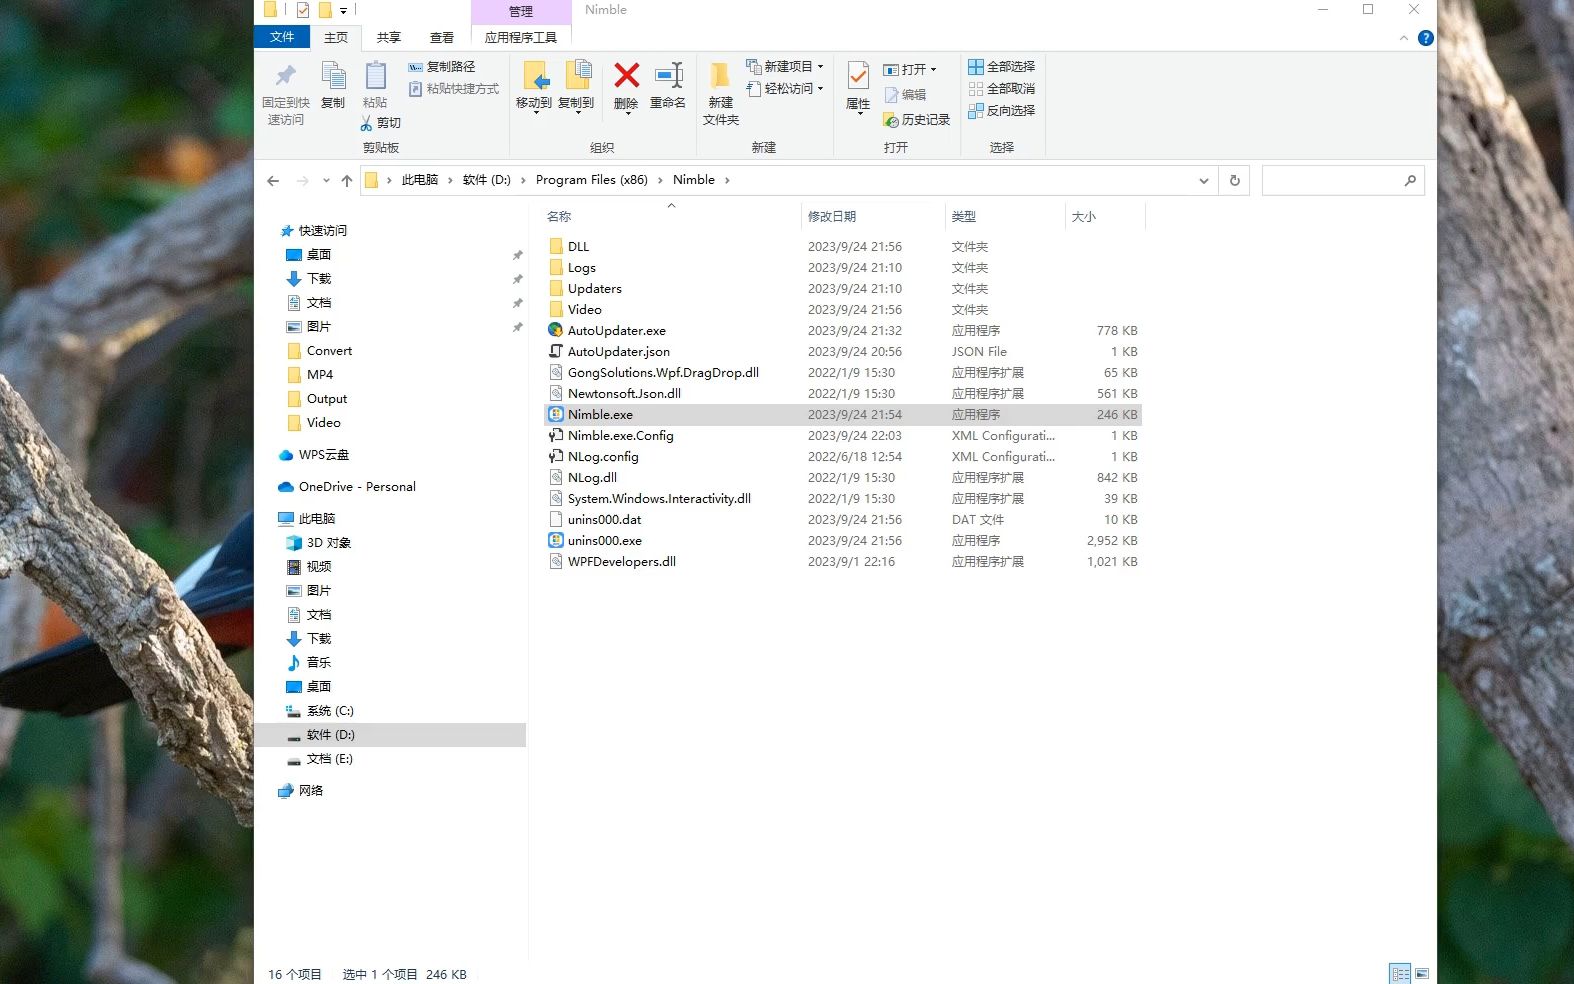1574x984 pixels.
Task: Open recent locations dropdown arrow
Action: pos(326,181)
